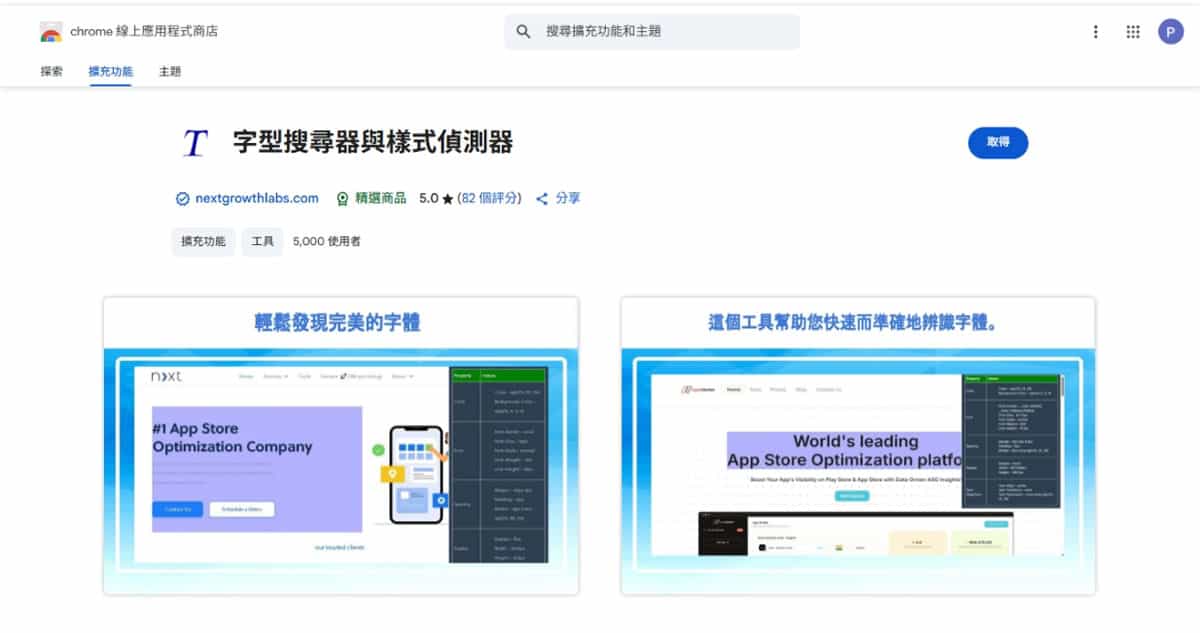Image resolution: width=1200 pixels, height=633 pixels.
Task: Open the first screenshot 輕鬆發現完美的字體
Action: tap(341, 446)
